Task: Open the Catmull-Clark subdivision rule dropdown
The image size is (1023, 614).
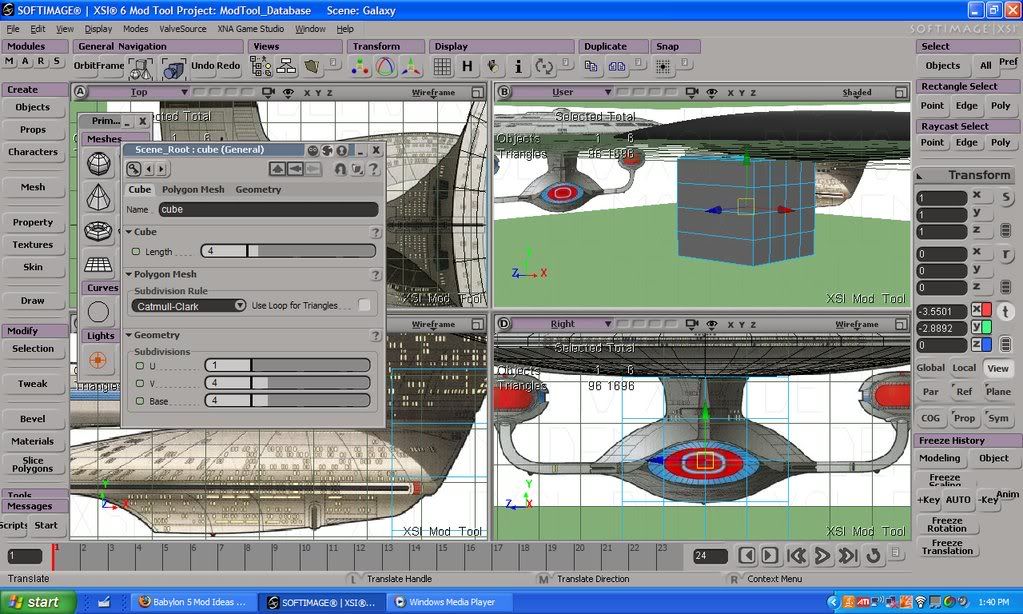Action: click(189, 306)
